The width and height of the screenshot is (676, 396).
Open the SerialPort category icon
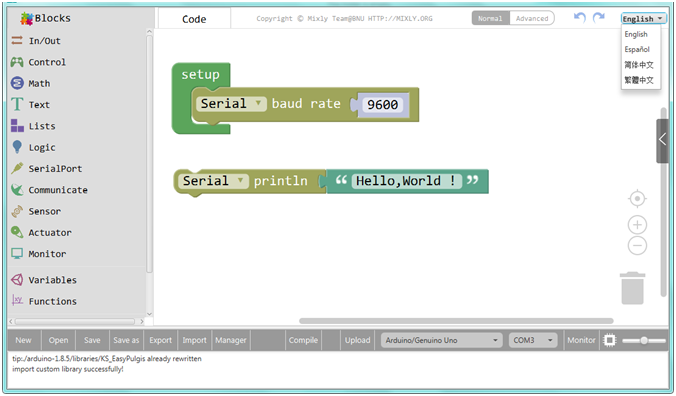click(17, 168)
